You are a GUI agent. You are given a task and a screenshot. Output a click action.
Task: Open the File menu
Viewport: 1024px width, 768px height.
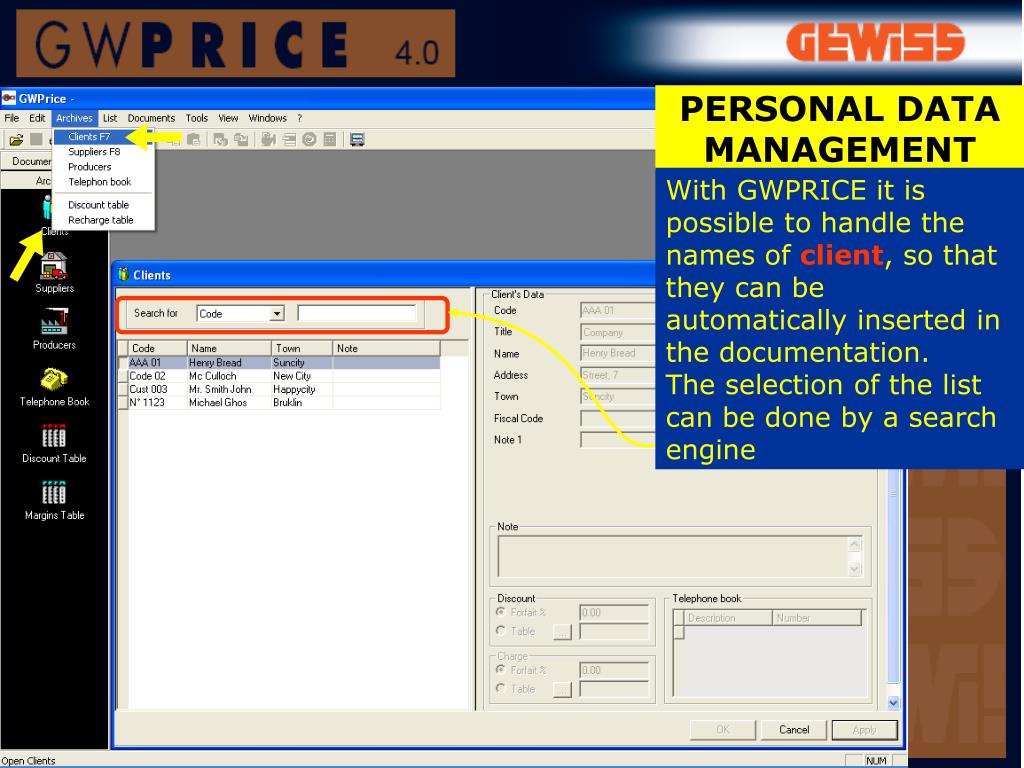[x=12, y=118]
